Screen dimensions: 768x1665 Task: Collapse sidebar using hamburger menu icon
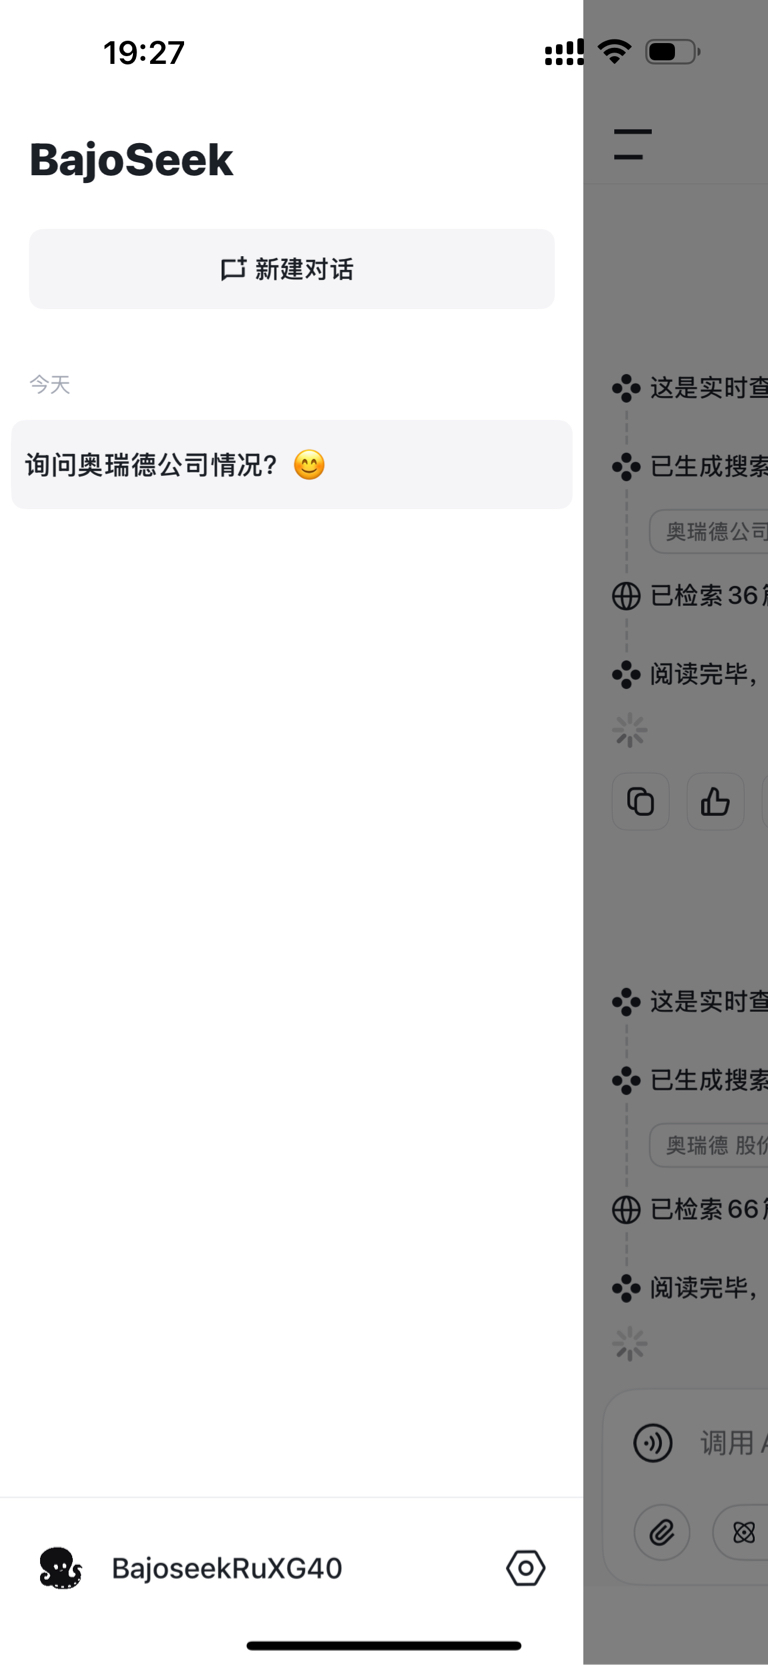[x=632, y=144]
